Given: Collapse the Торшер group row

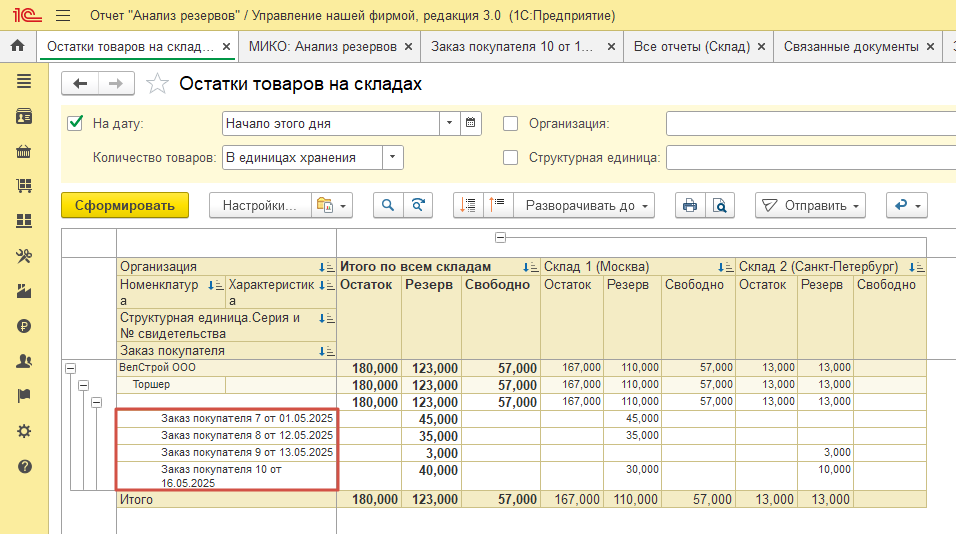Looking at the screenshot, I should click(84, 385).
